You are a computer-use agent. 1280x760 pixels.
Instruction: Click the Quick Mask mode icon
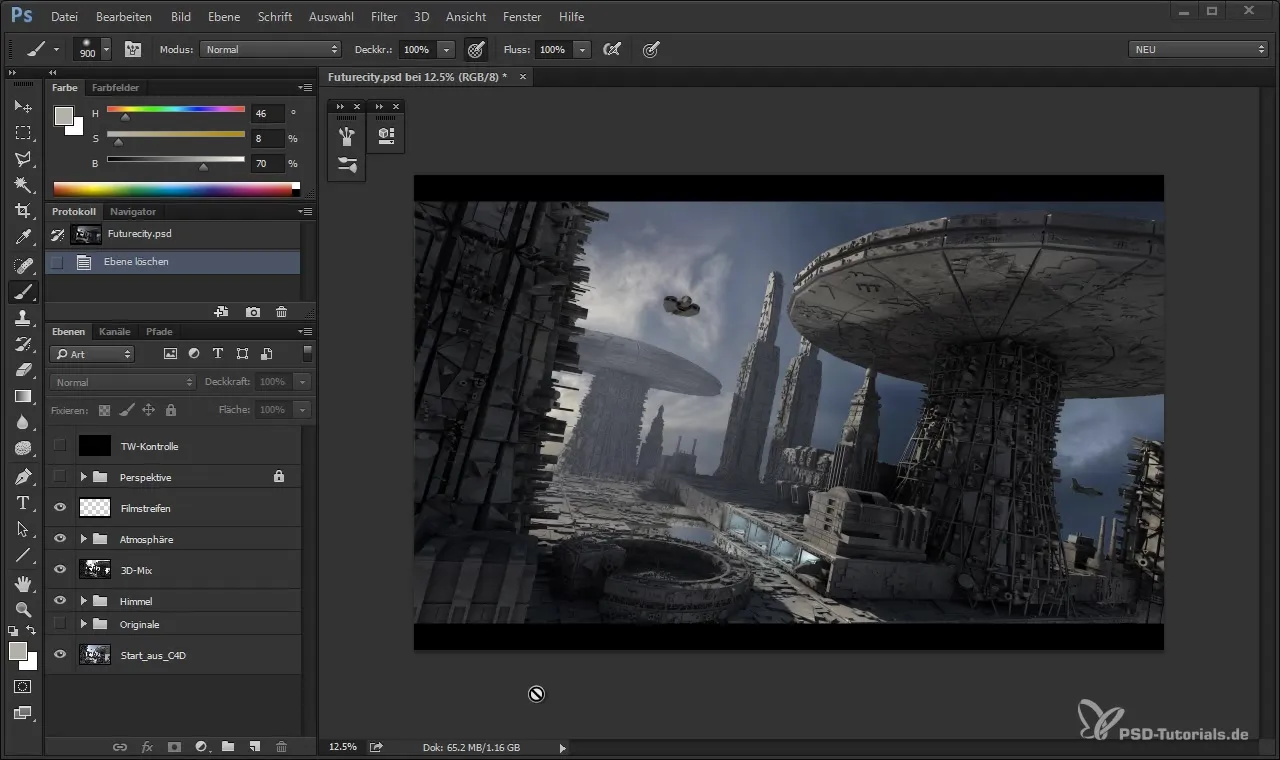click(22, 687)
